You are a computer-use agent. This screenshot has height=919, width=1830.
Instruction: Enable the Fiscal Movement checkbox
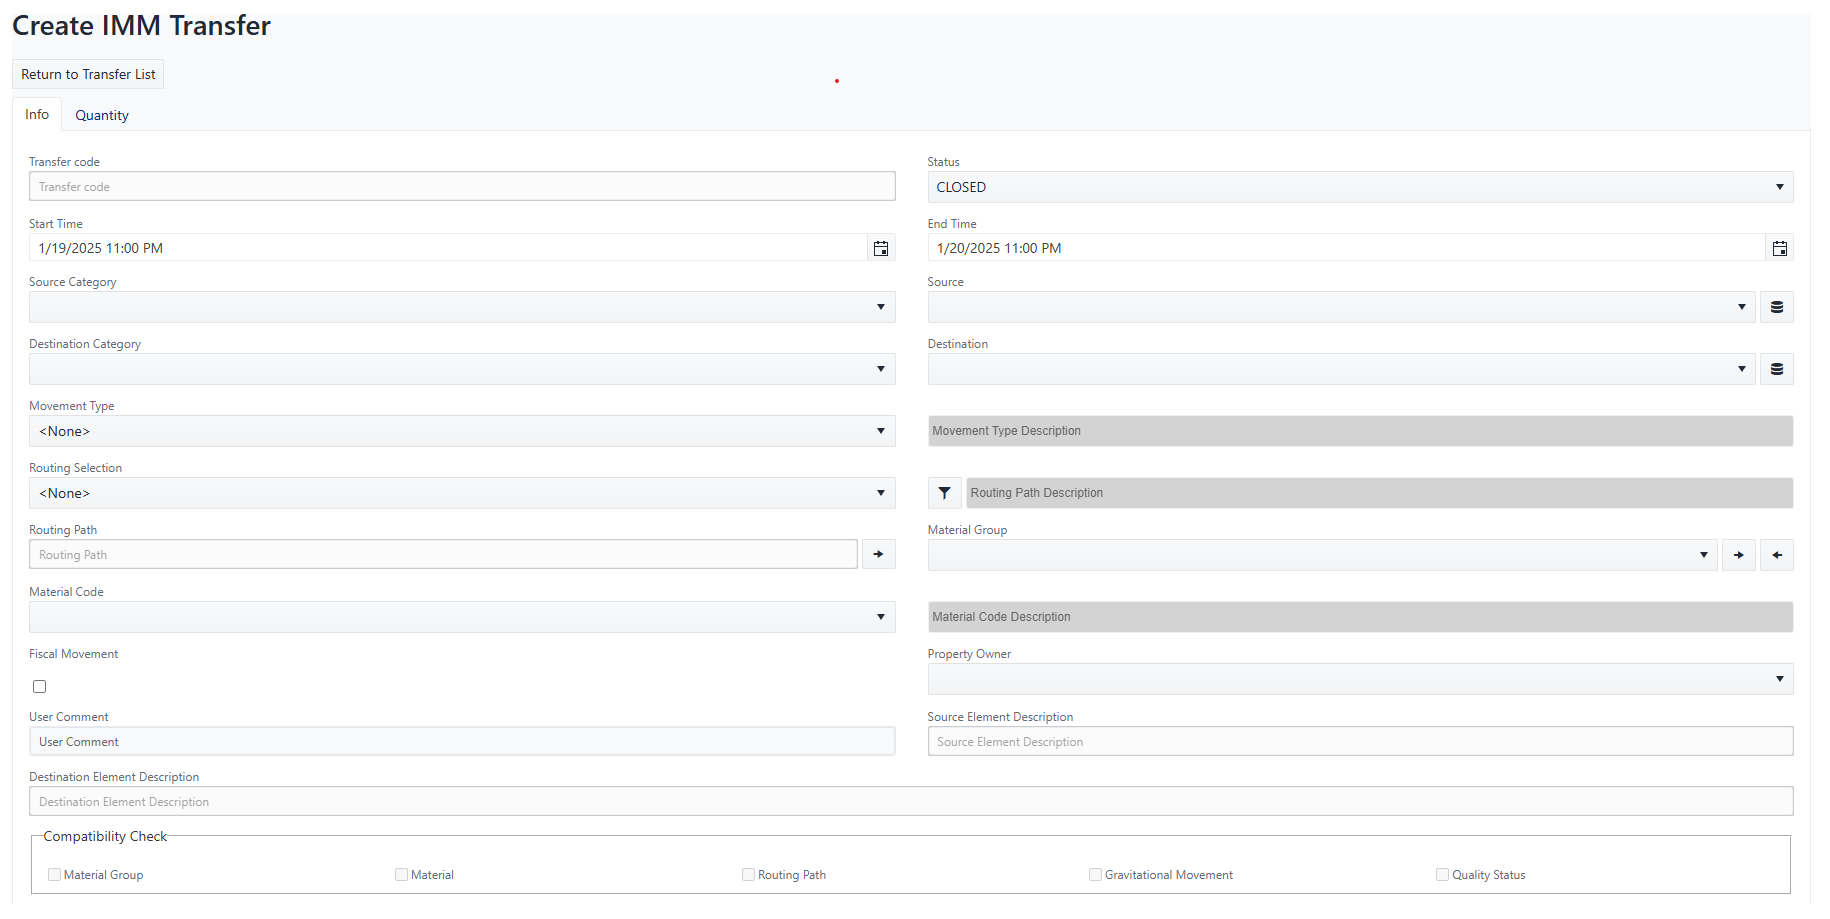point(39,686)
